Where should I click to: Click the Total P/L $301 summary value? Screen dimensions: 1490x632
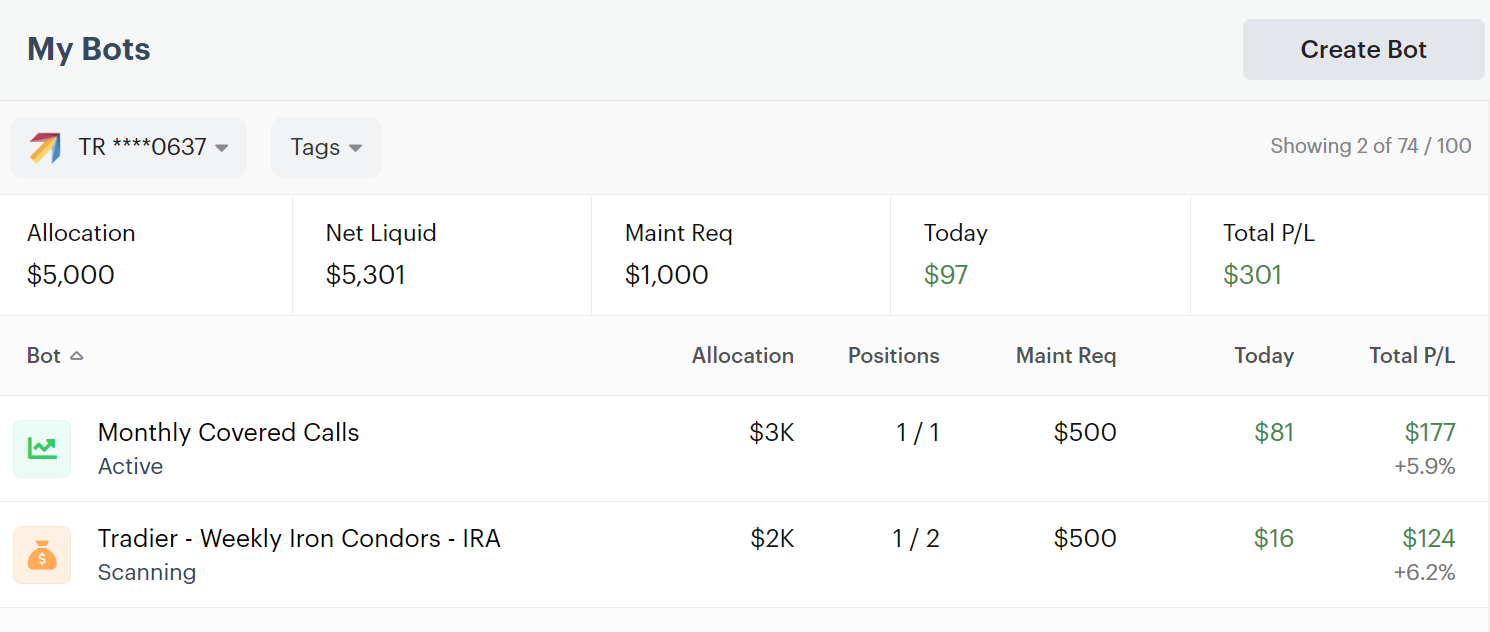(1252, 275)
